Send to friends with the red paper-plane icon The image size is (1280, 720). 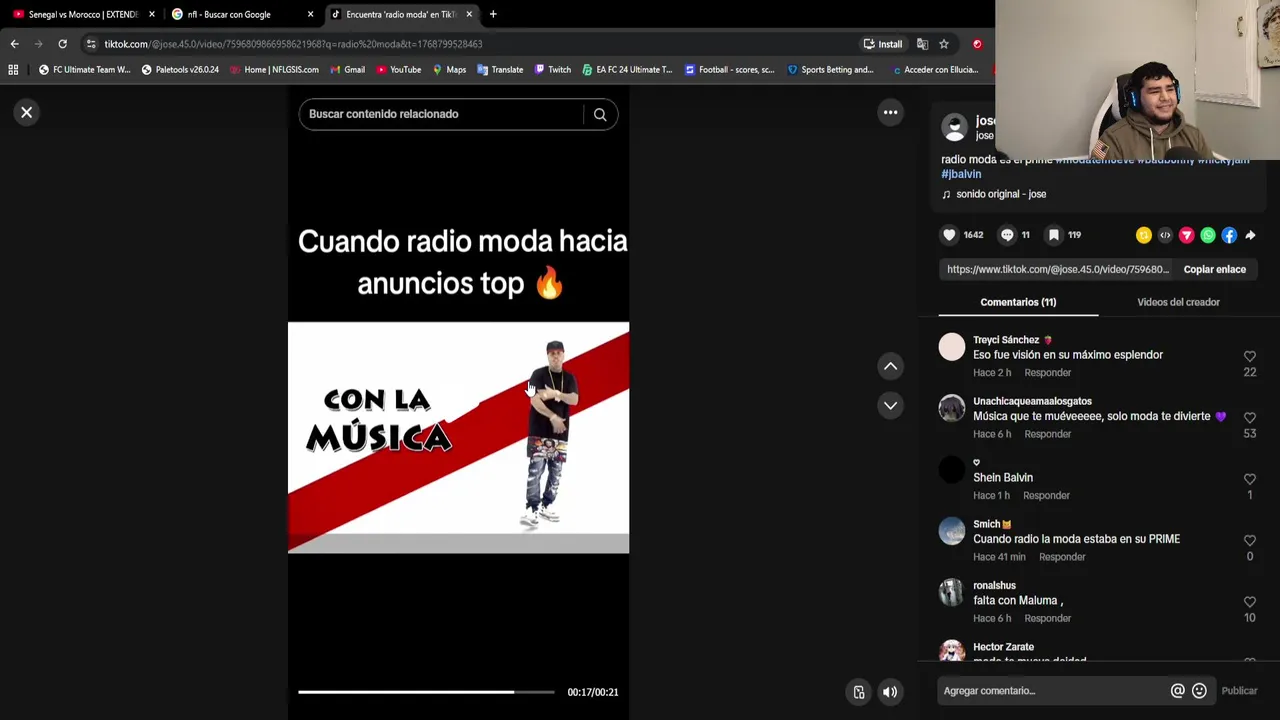[x=1186, y=235]
